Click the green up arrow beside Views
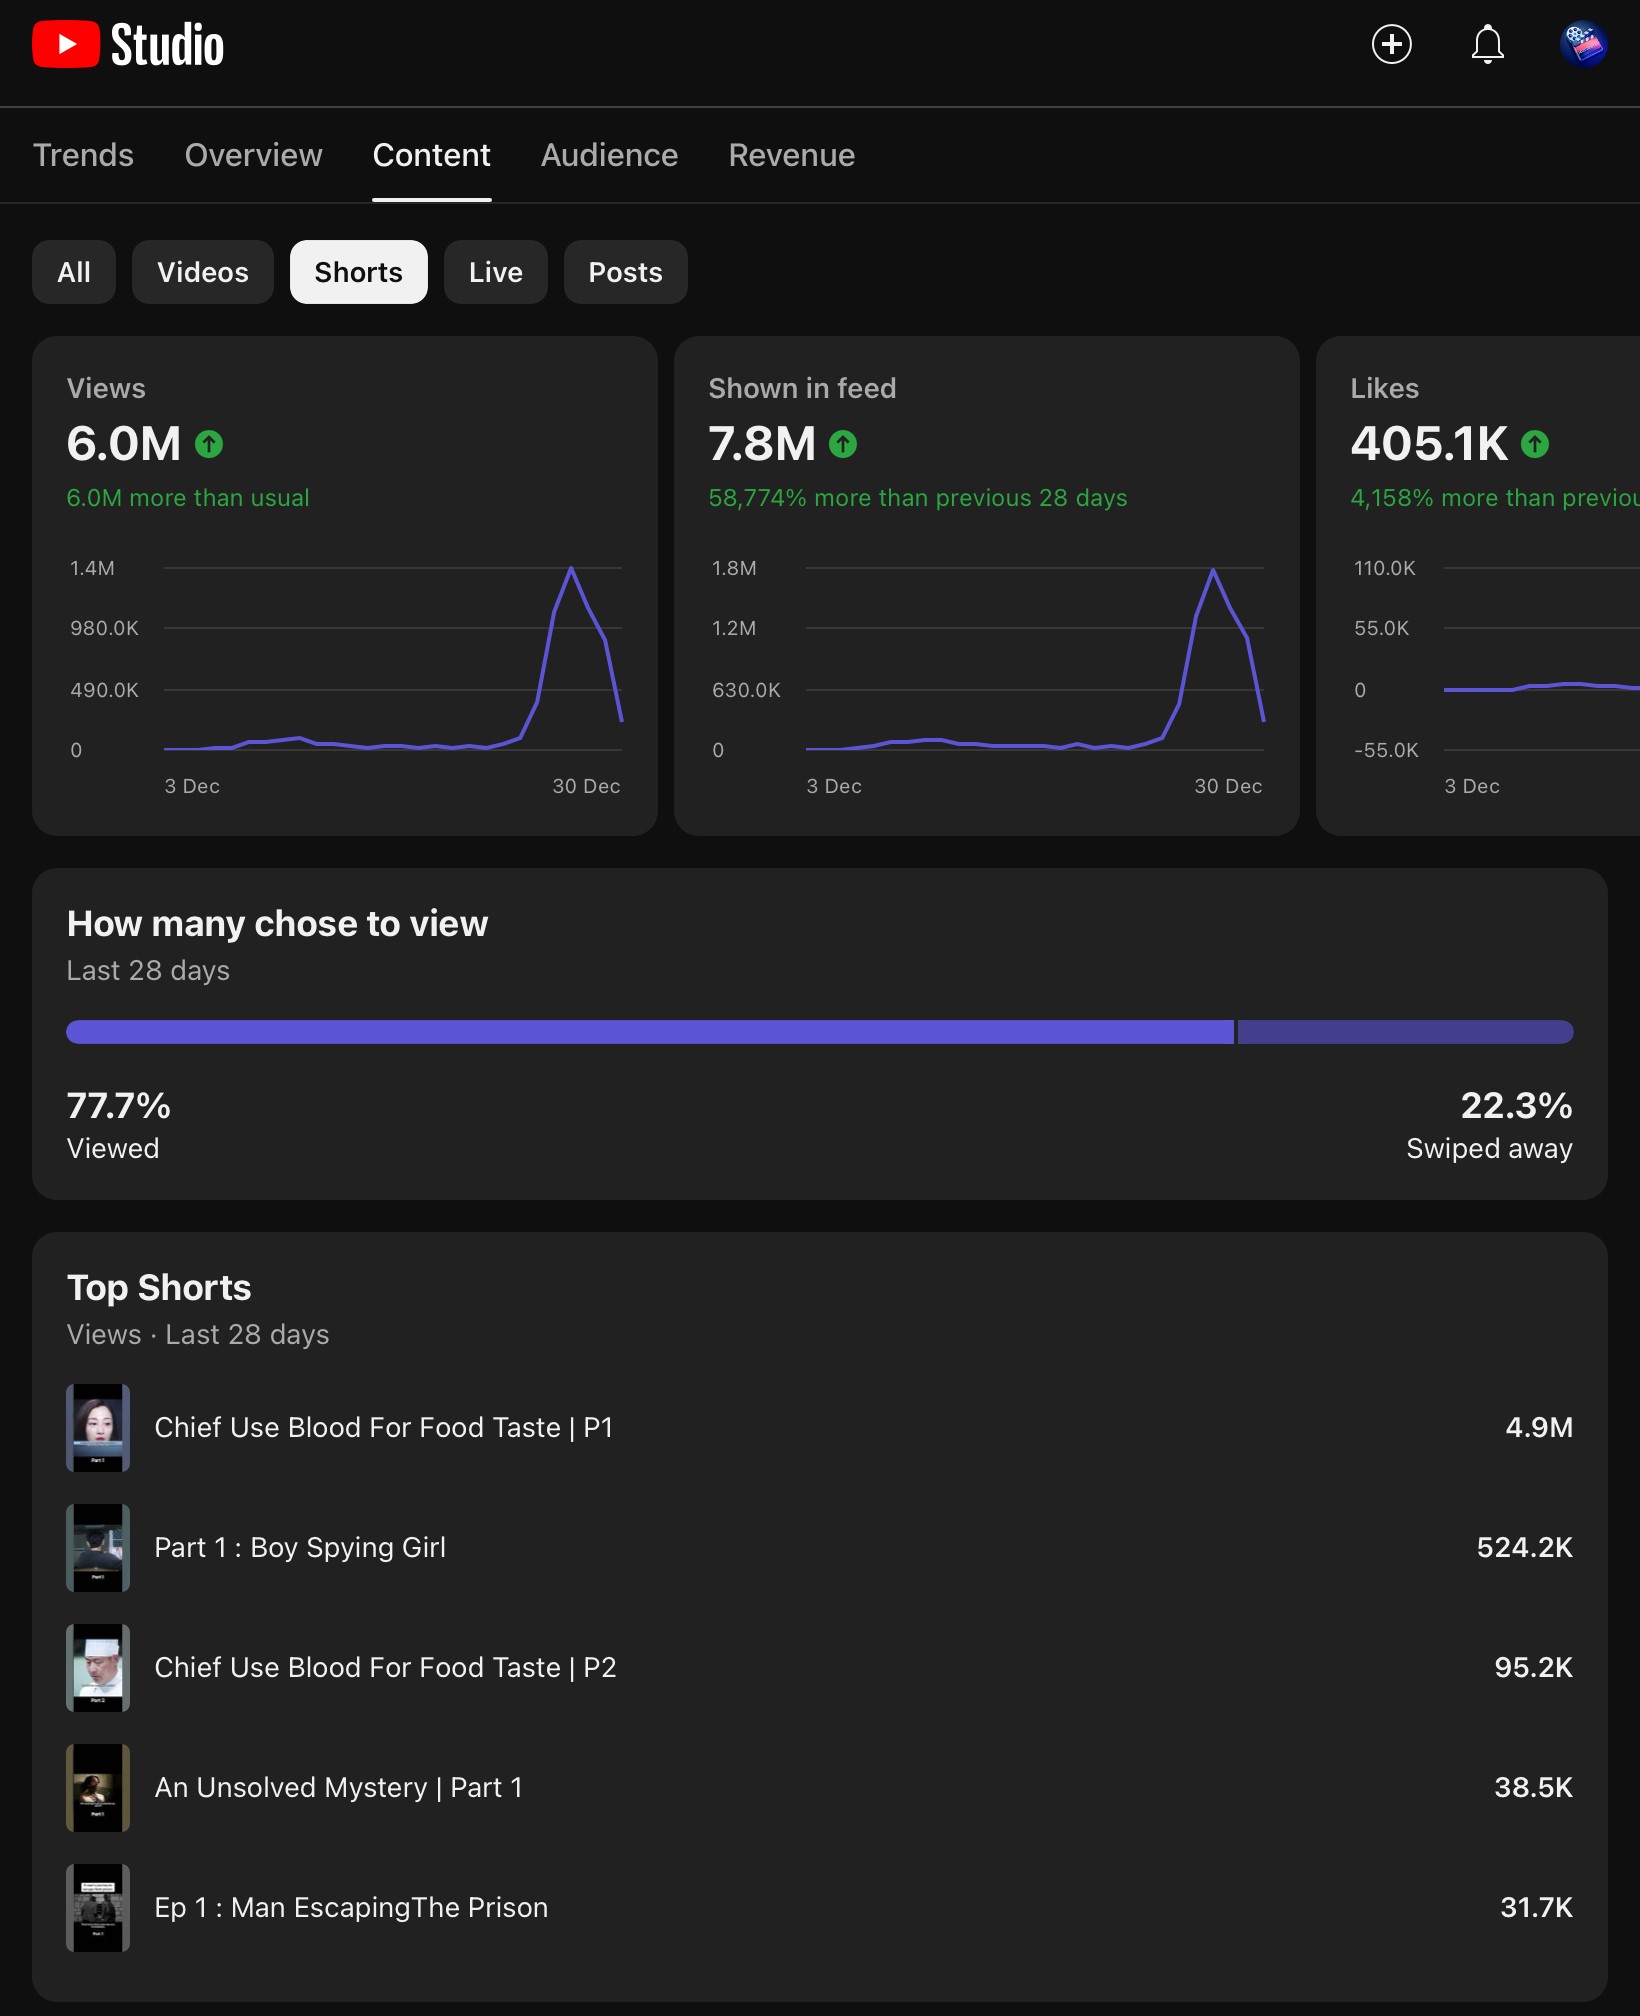The width and height of the screenshot is (1640, 2016). (209, 444)
